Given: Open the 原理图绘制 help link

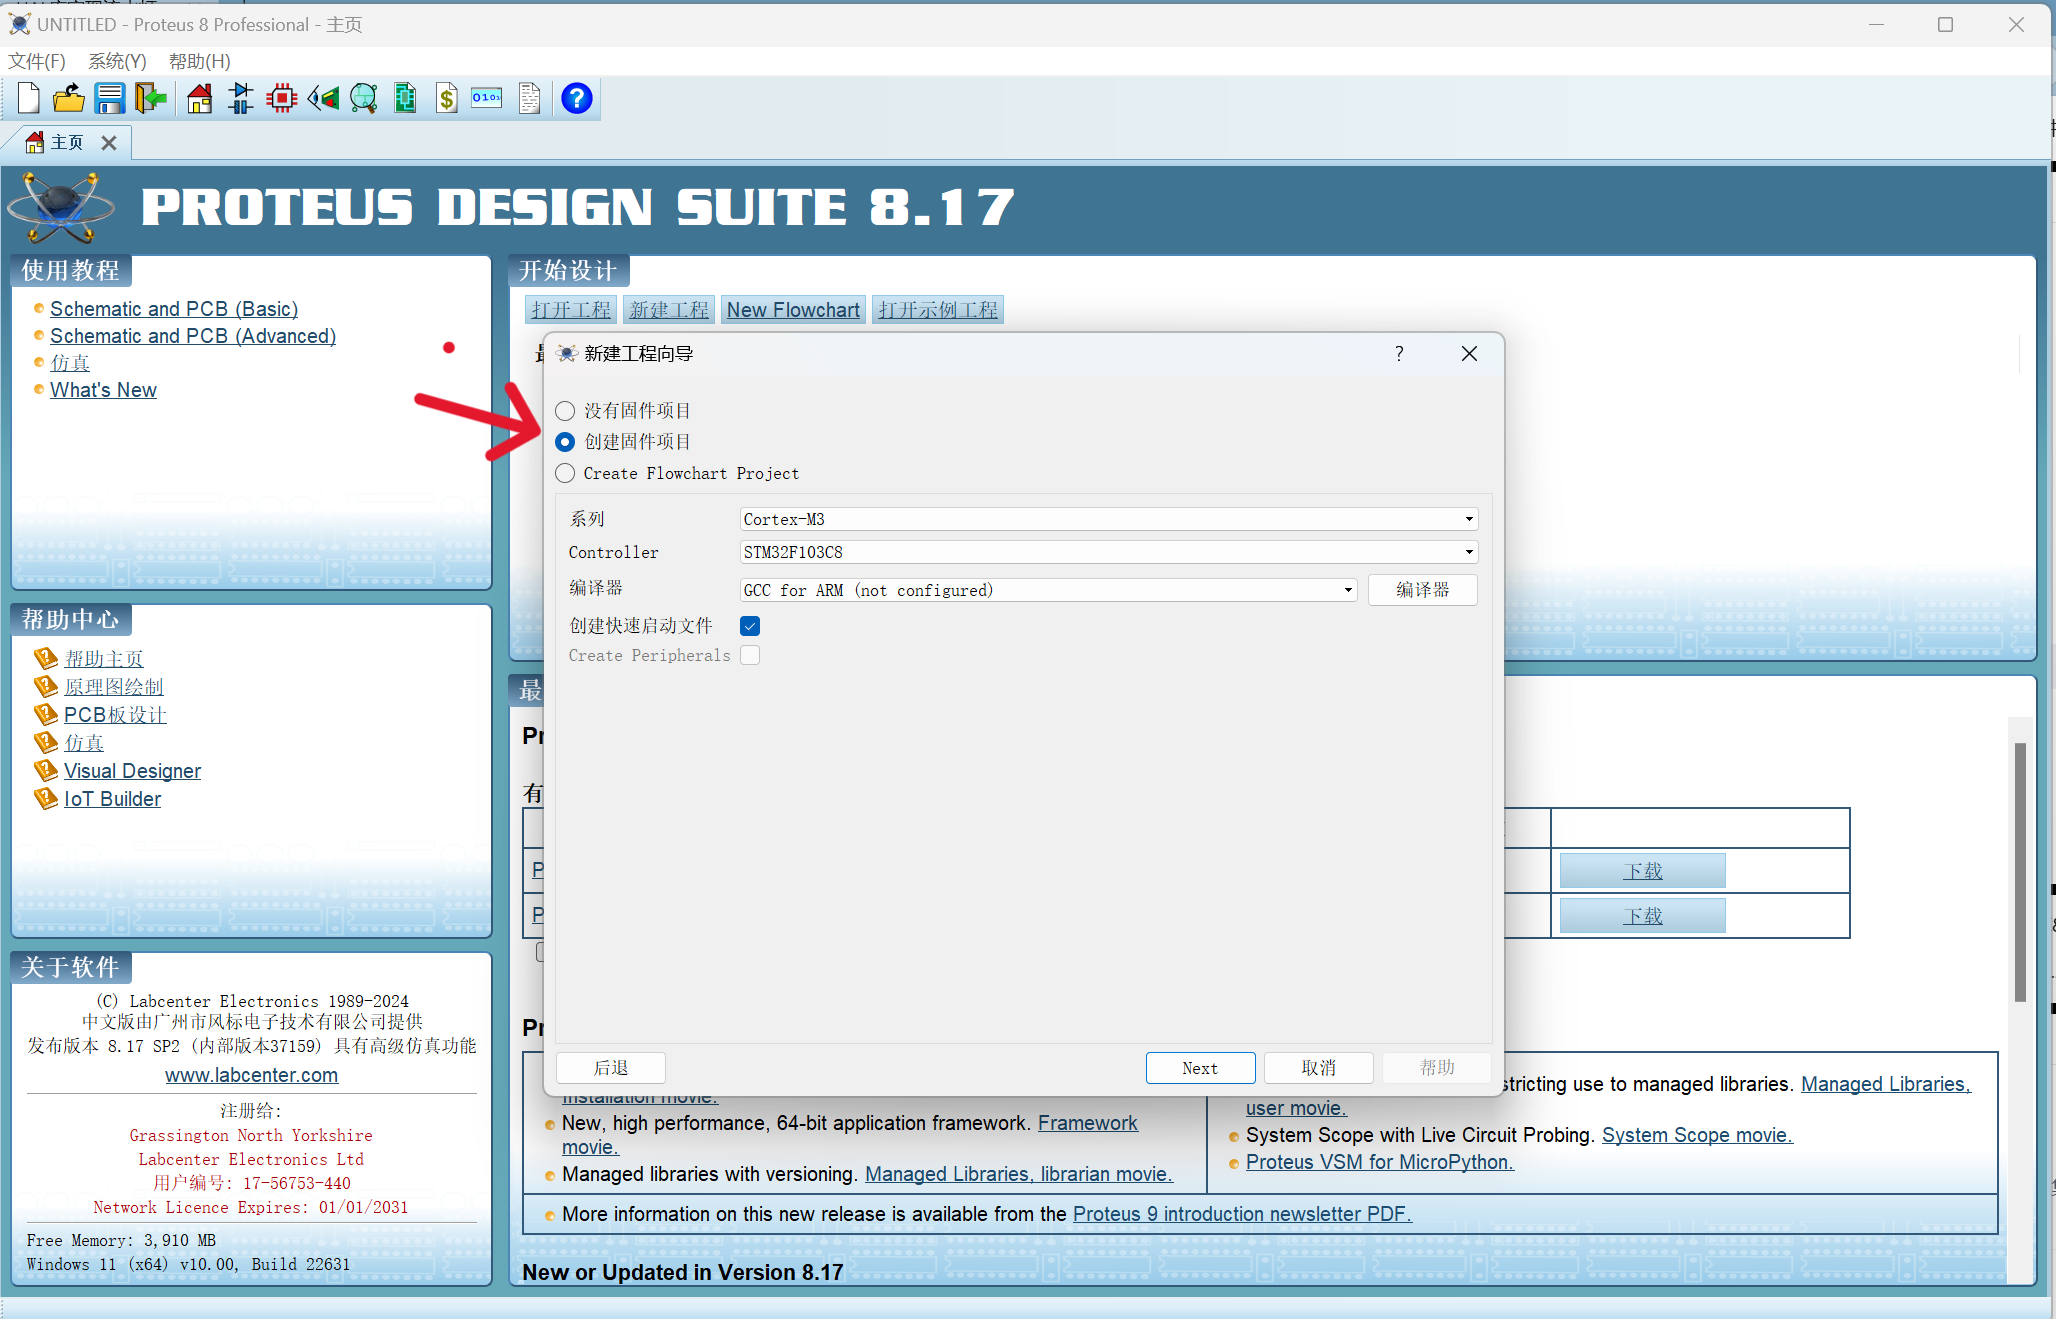Looking at the screenshot, I should coord(114,687).
